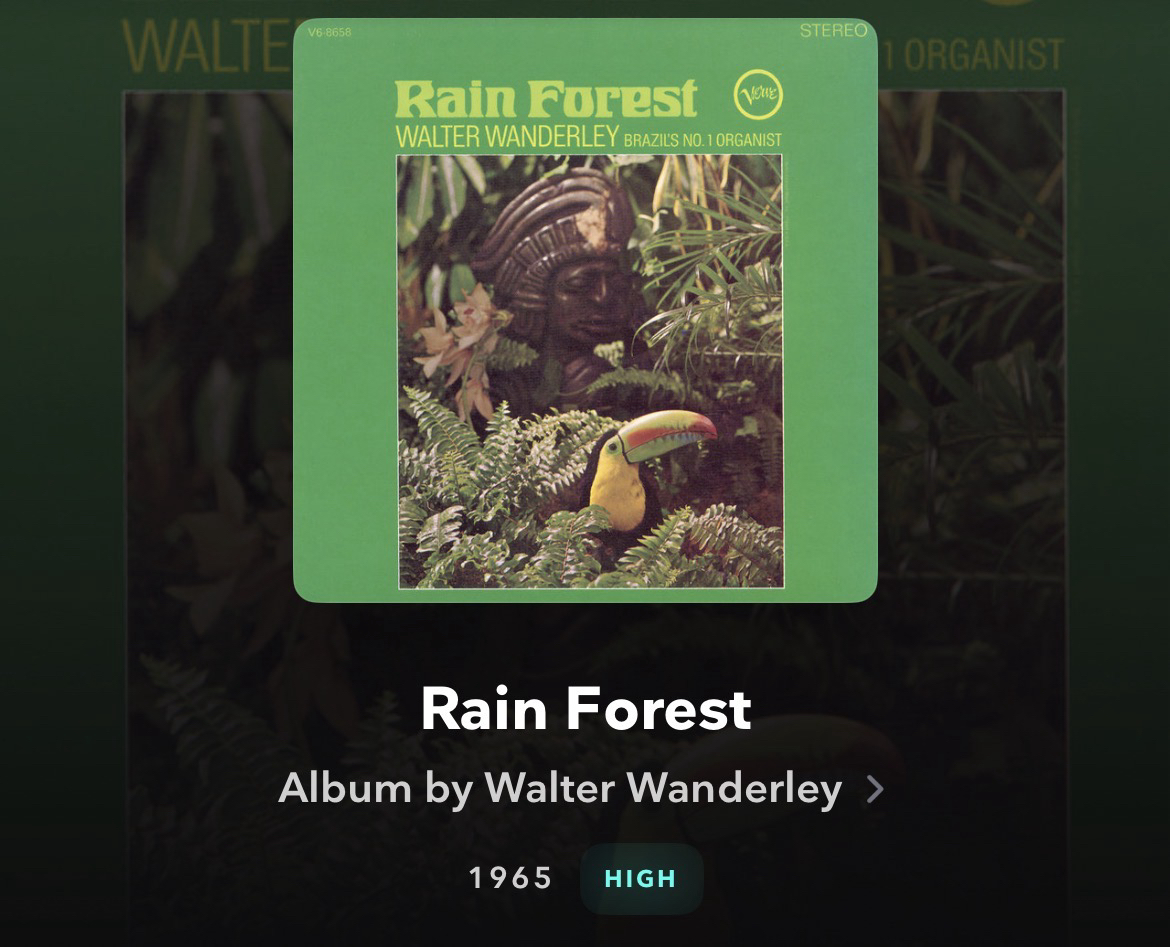Viewport: 1170px width, 947px height.
Task: Select the 1965 release year label
Action: [x=511, y=878]
